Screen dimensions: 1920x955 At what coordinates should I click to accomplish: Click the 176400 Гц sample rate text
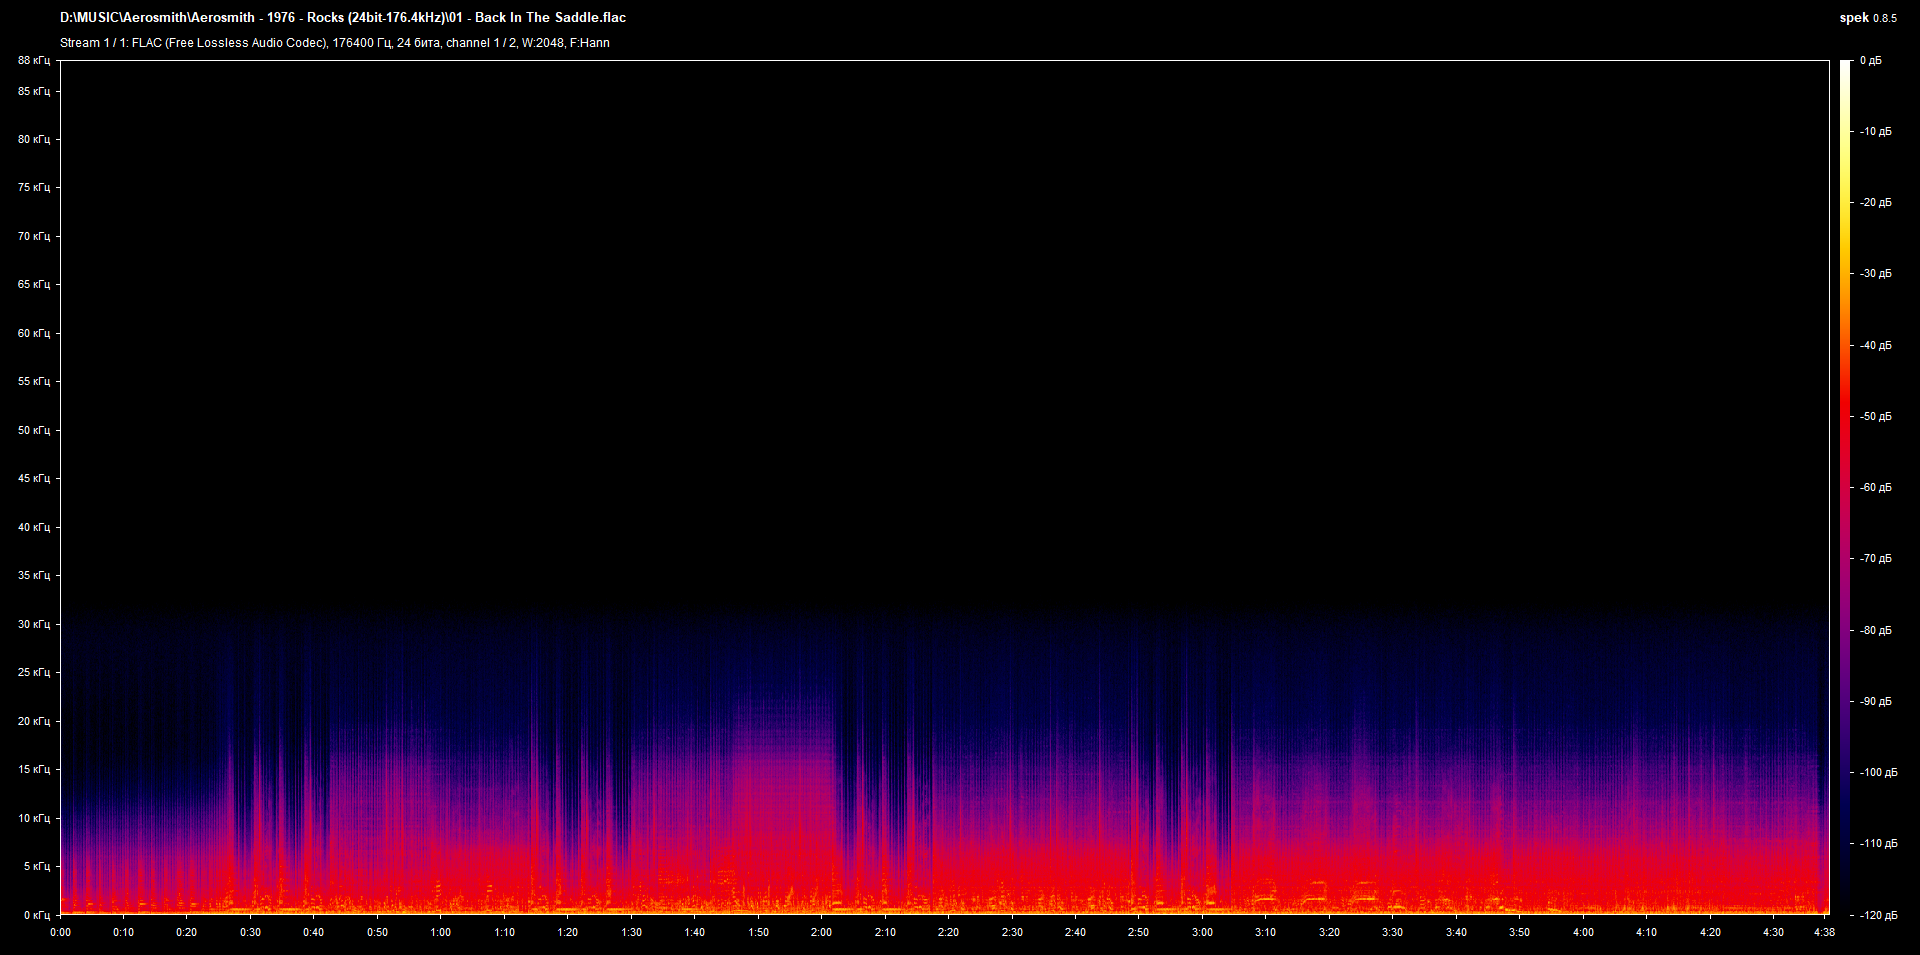(360, 43)
